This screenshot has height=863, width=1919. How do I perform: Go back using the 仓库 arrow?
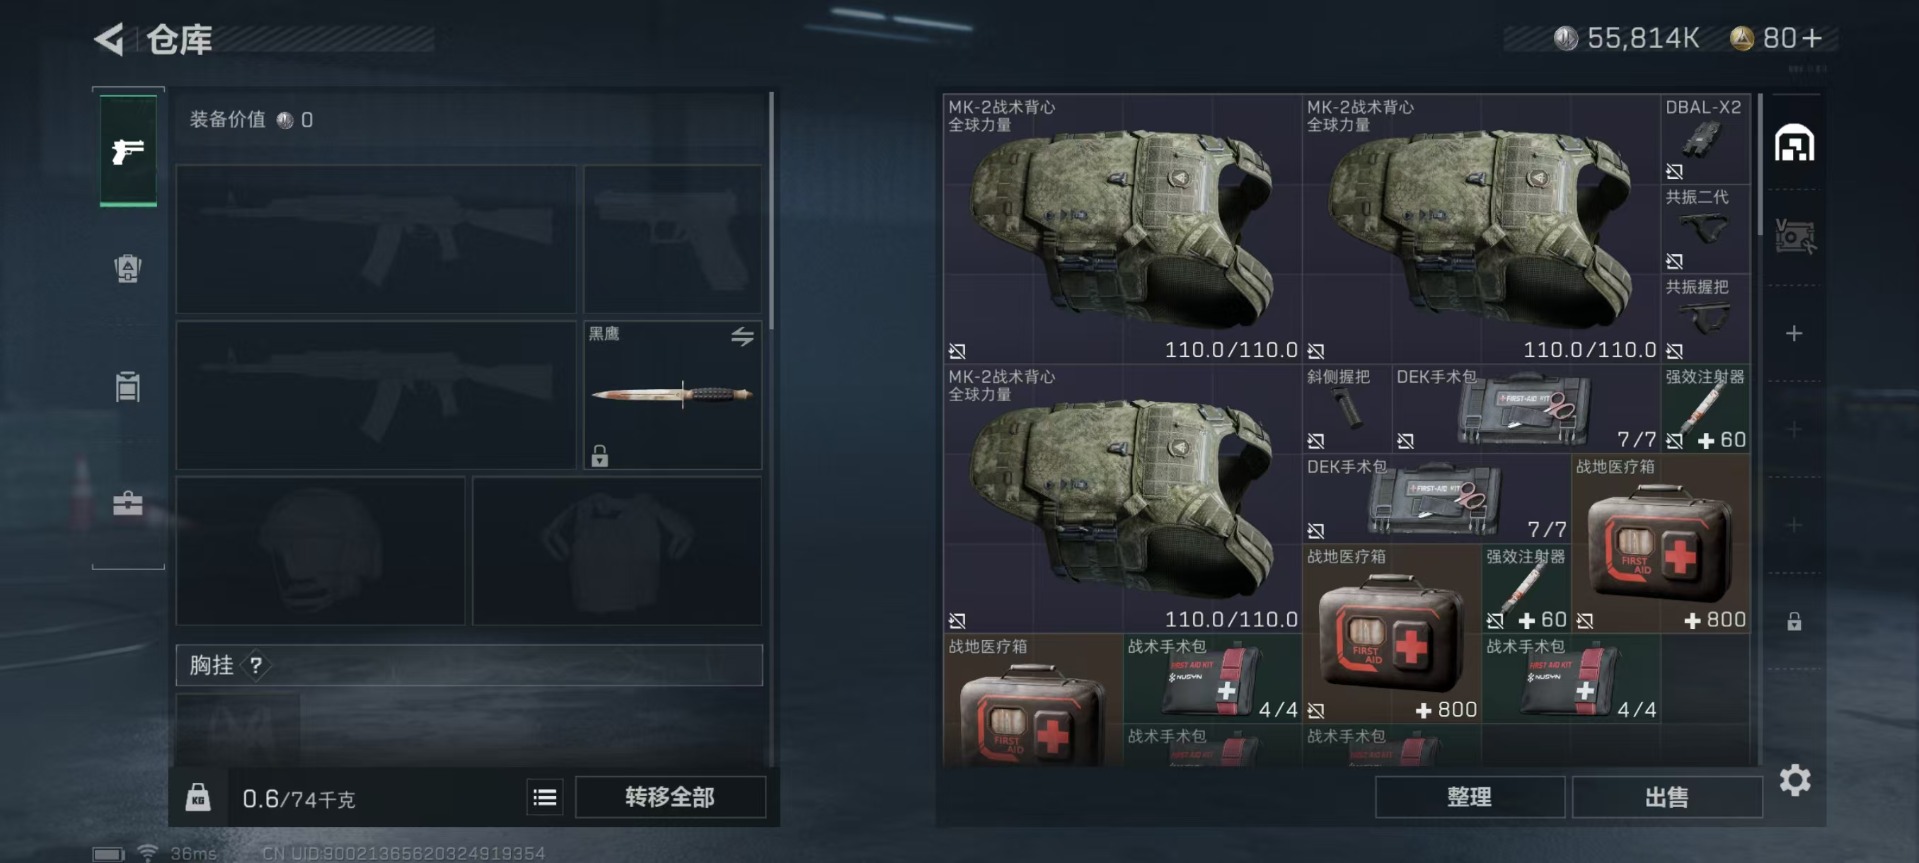109,40
